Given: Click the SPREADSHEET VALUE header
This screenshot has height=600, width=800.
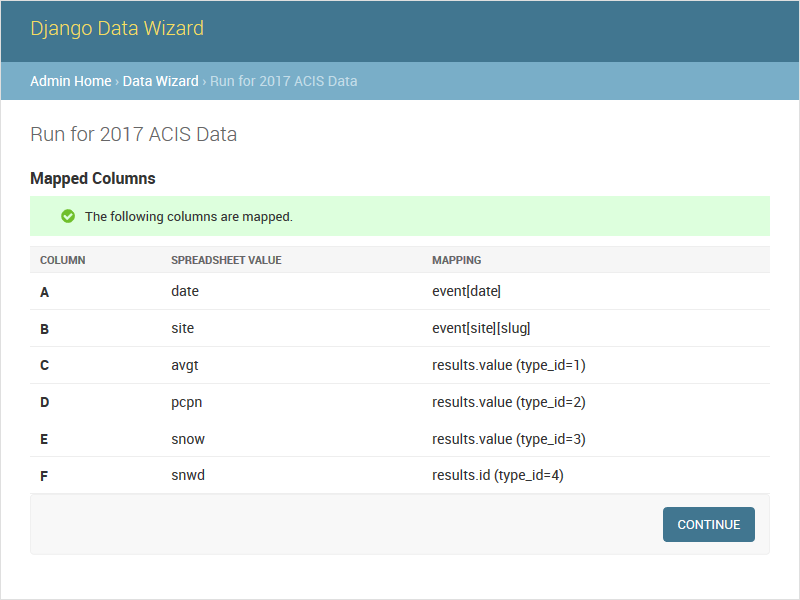Looking at the screenshot, I should click(226, 260).
